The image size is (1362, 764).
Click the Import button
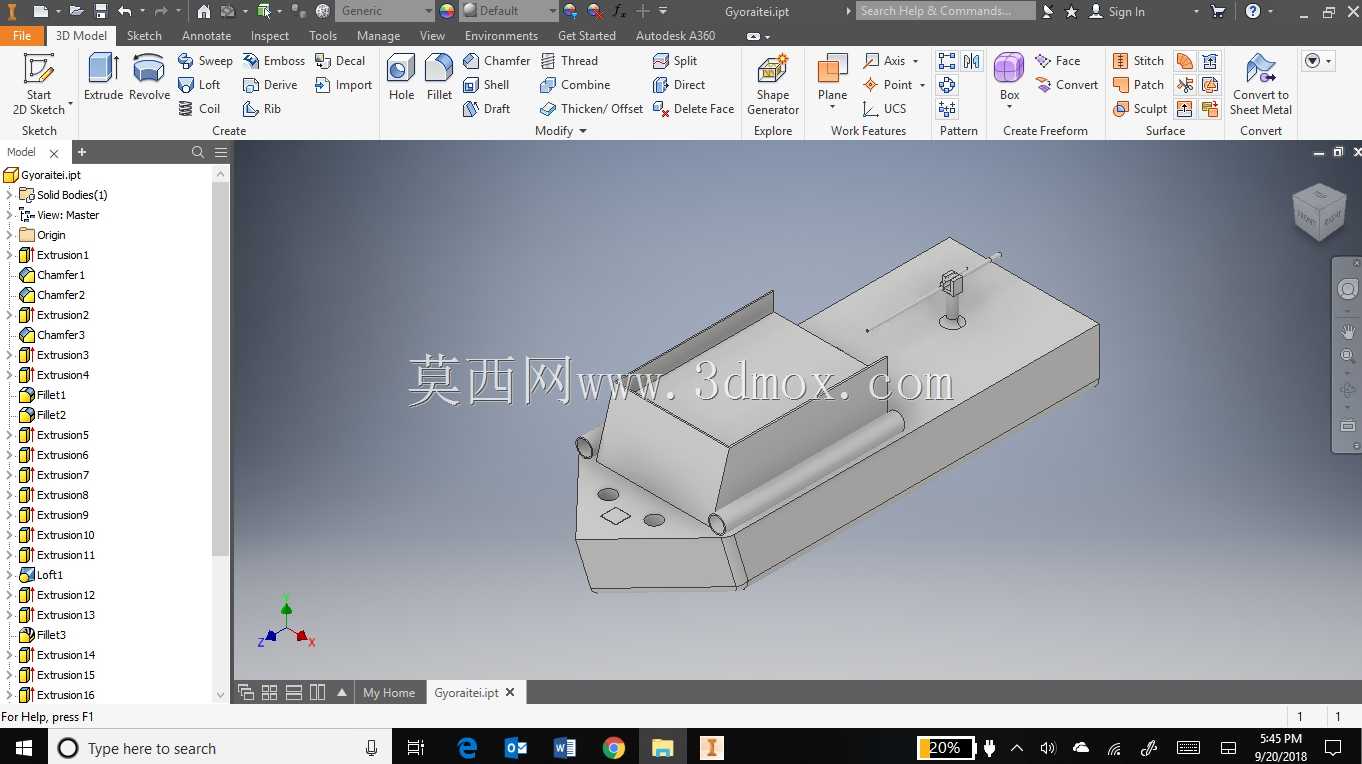click(343, 85)
